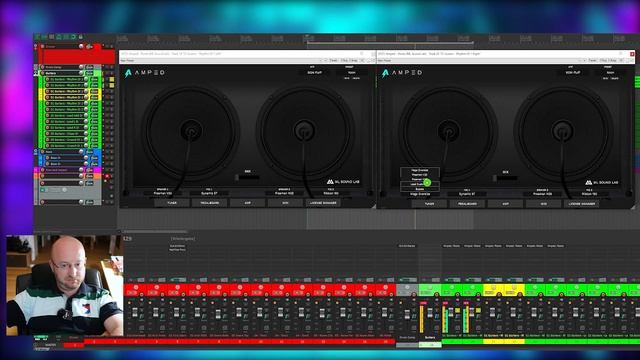Choose Bubble in the open speaker list
The width and height of the screenshot is (640, 360).
420,189
